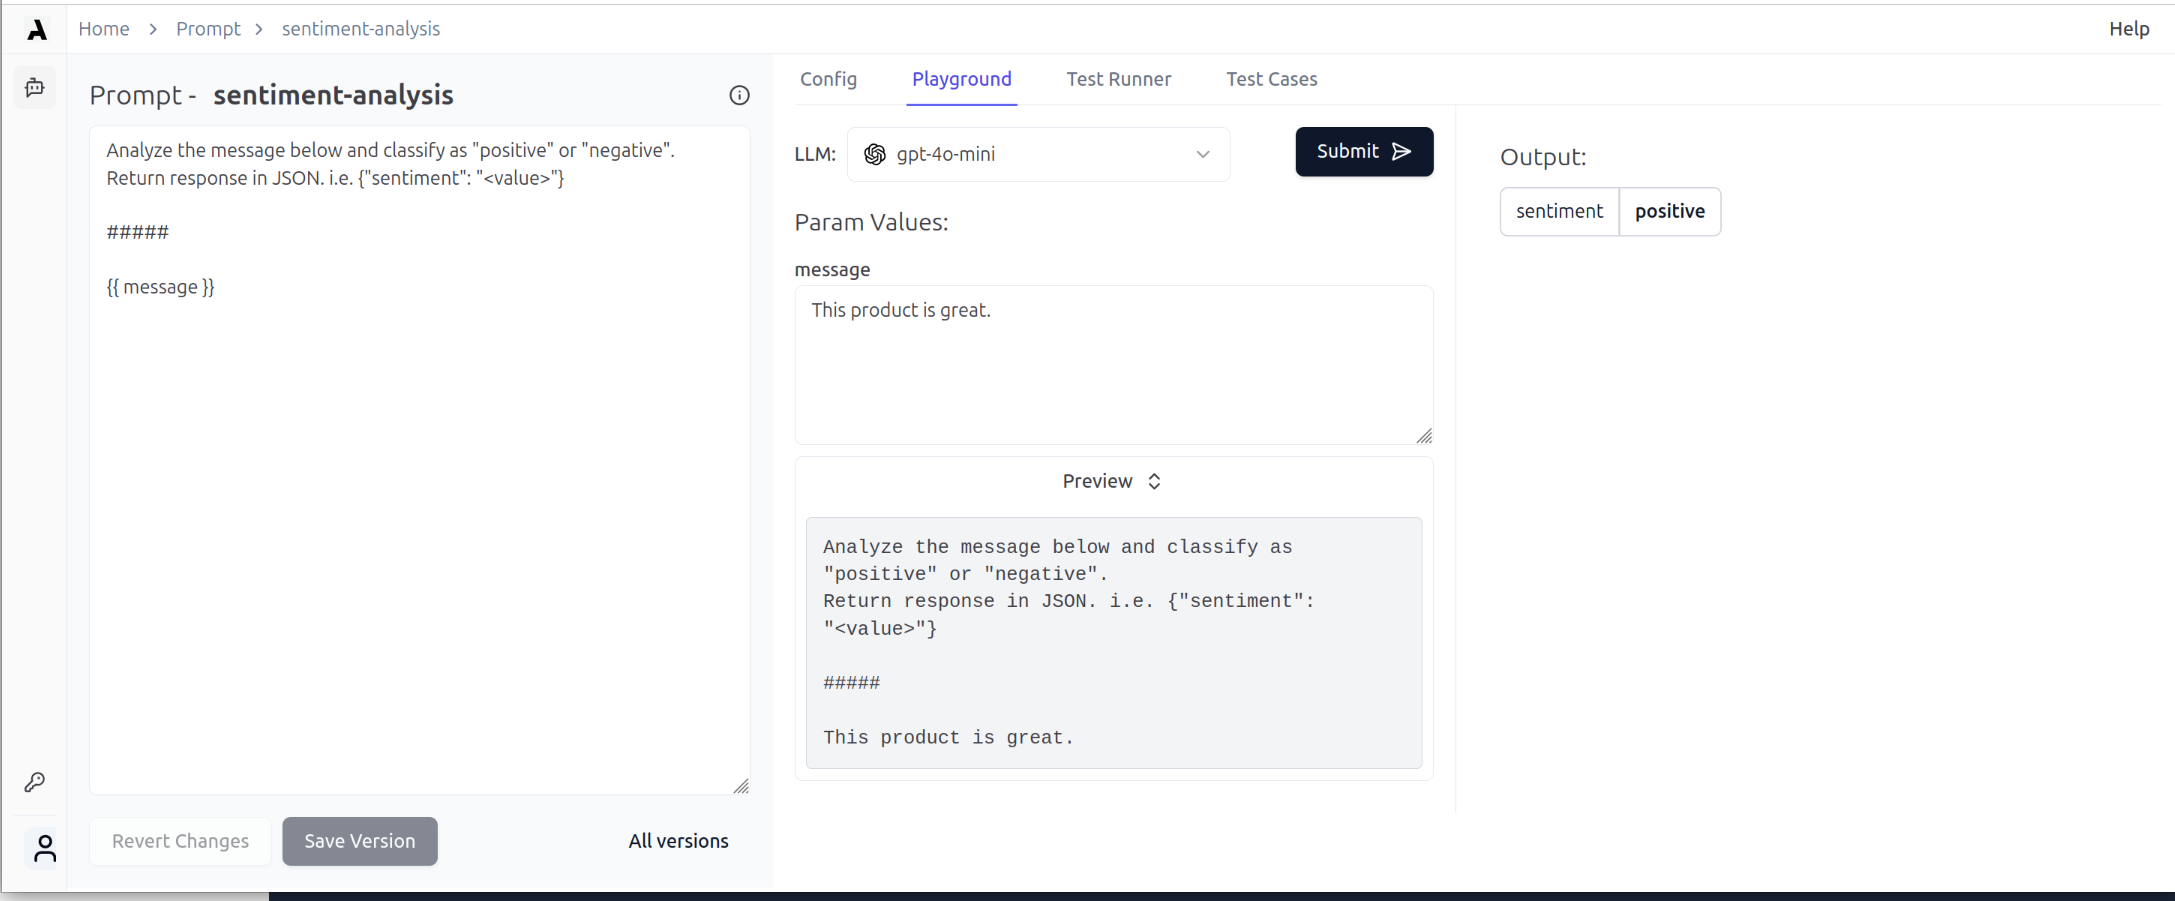Click inside the prompt template editor
This screenshot has width=2175, height=901.
pyautogui.click(x=419, y=460)
